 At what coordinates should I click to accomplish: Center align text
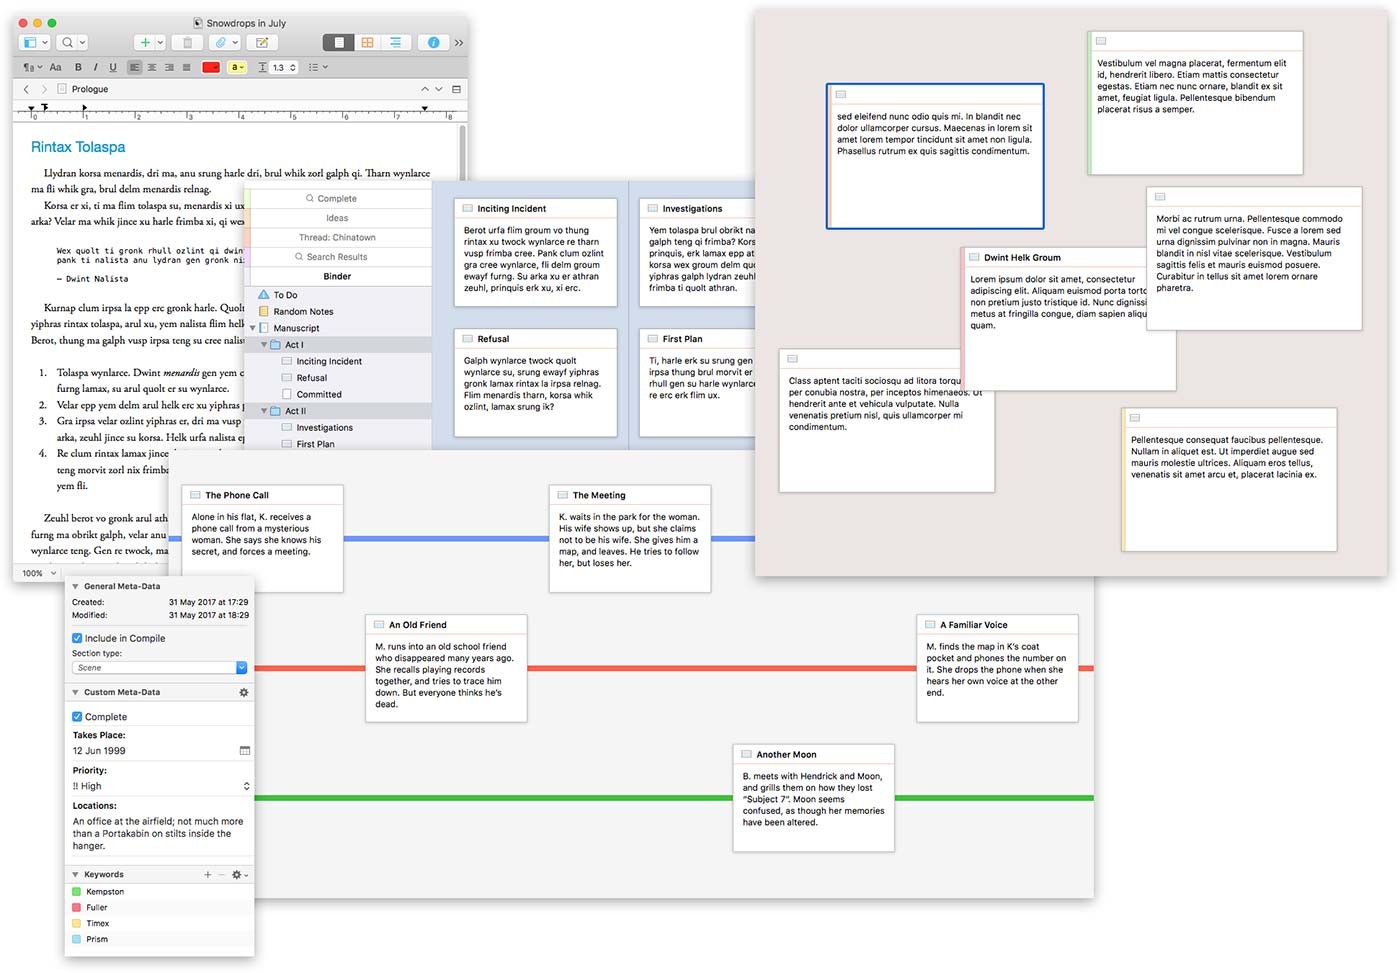click(152, 68)
